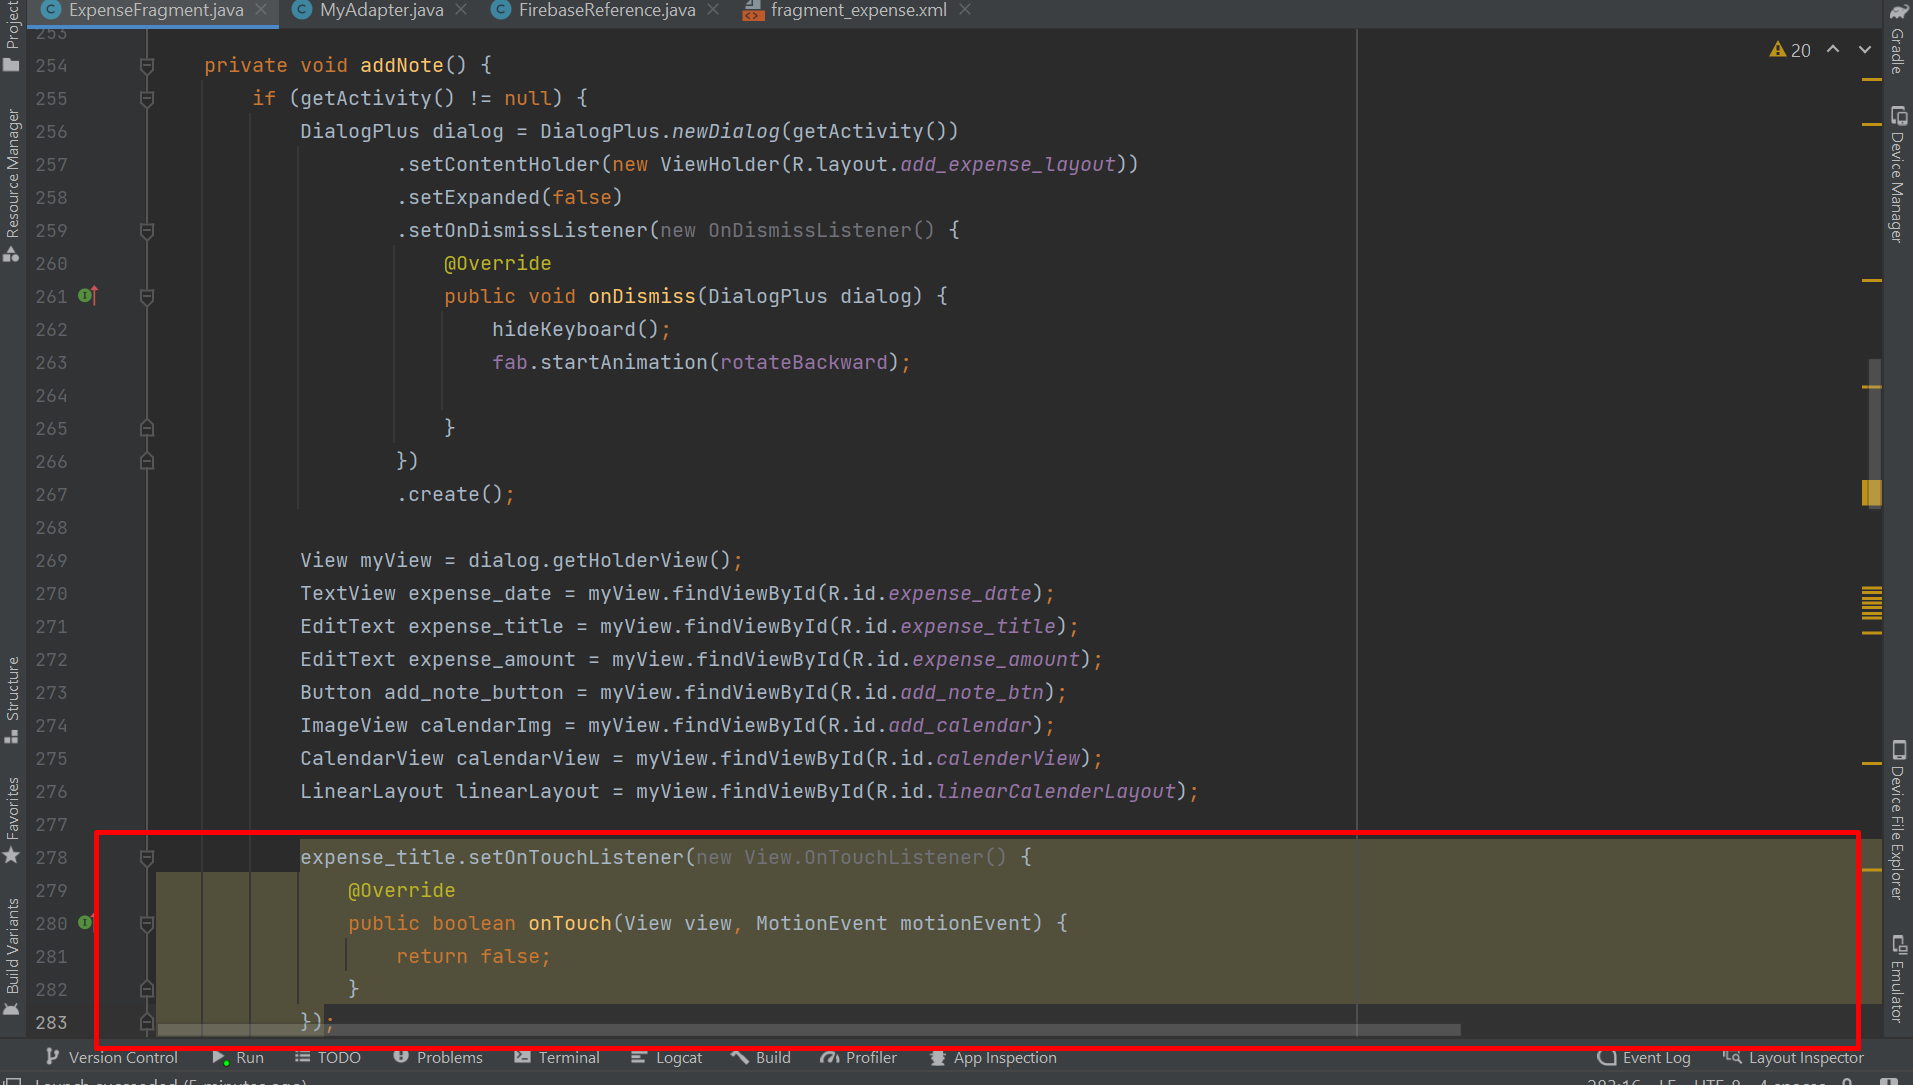Viewport: 1913px width, 1085px height.
Task: Open the App Inspection tool window
Action: [993, 1057]
